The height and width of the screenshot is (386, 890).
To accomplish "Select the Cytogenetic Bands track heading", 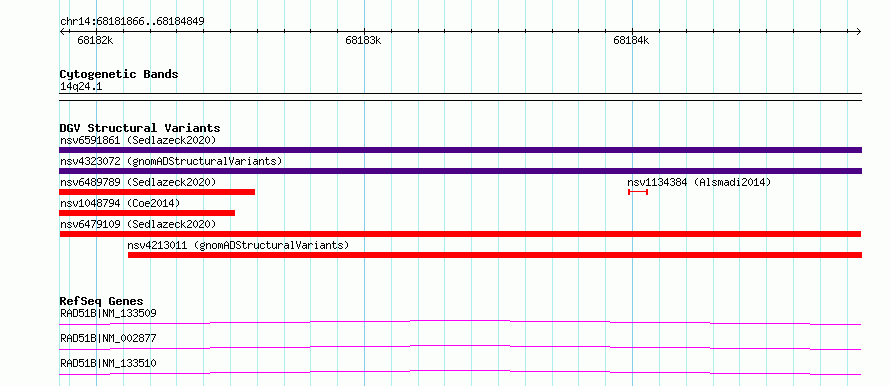I will point(119,74).
